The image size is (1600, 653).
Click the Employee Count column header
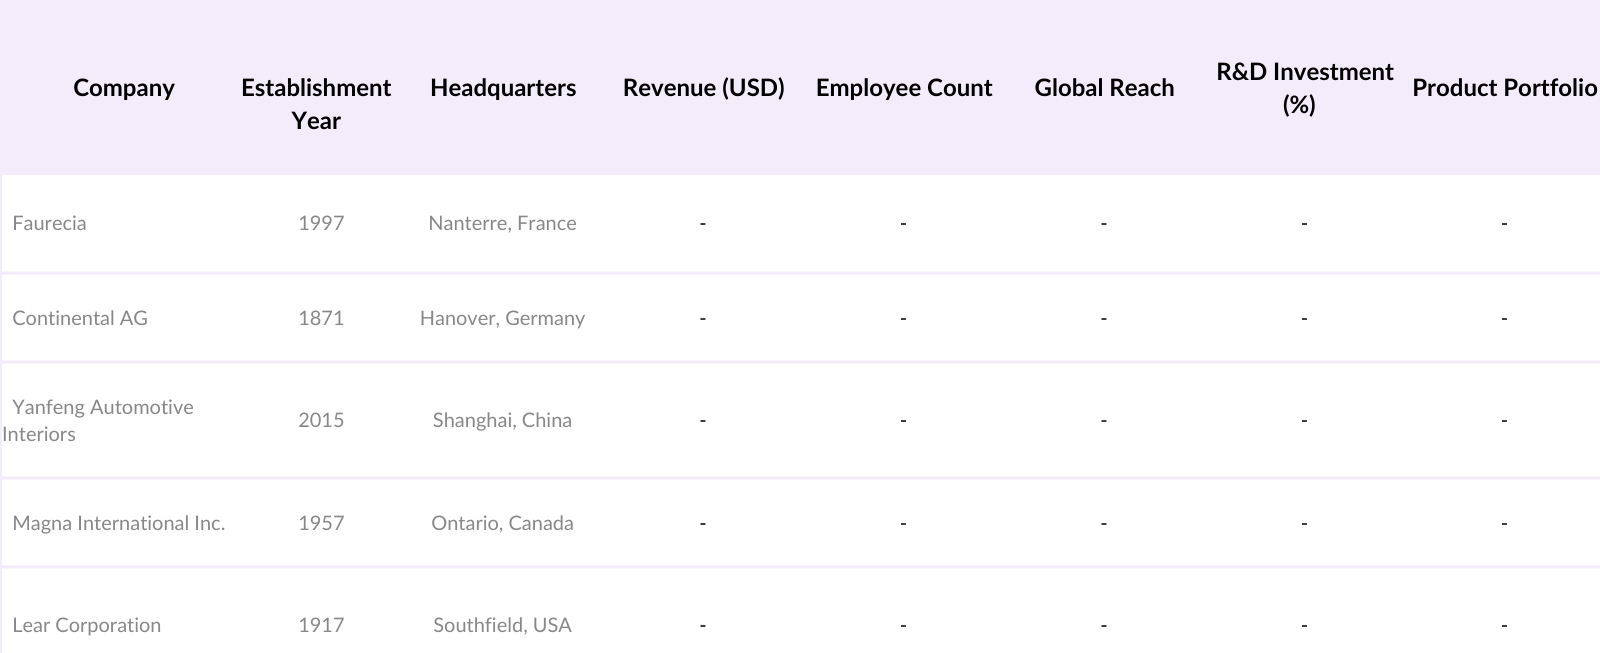coord(904,88)
